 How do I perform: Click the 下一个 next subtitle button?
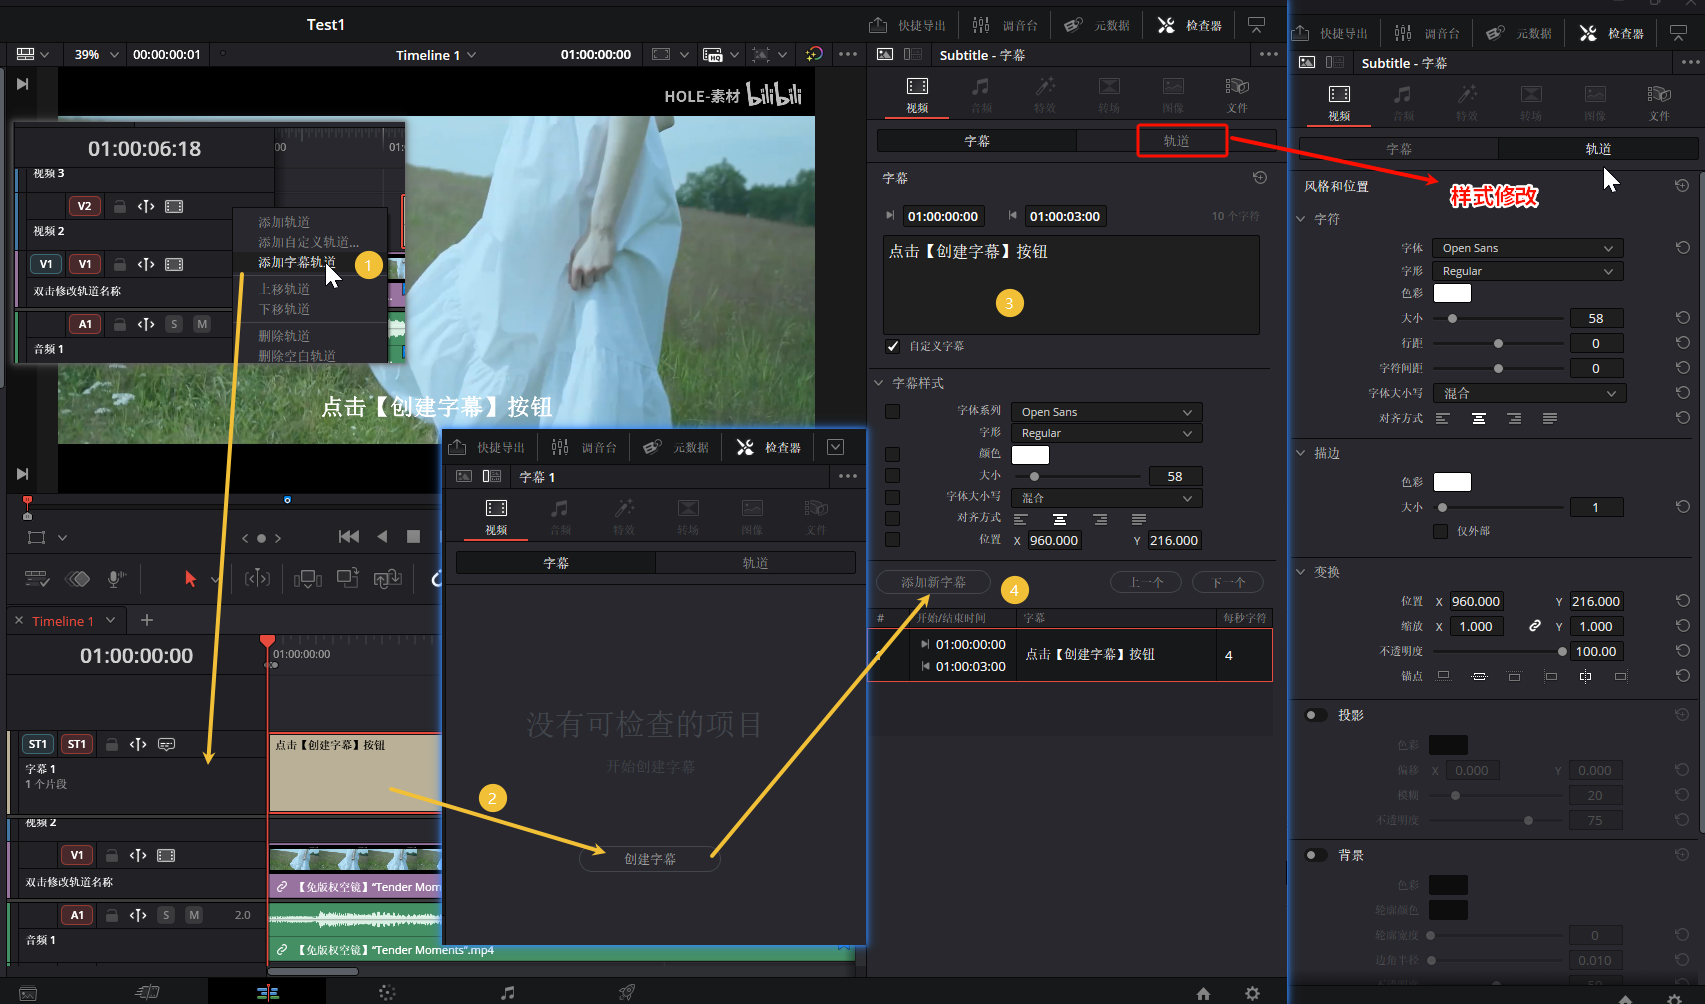[1228, 582]
